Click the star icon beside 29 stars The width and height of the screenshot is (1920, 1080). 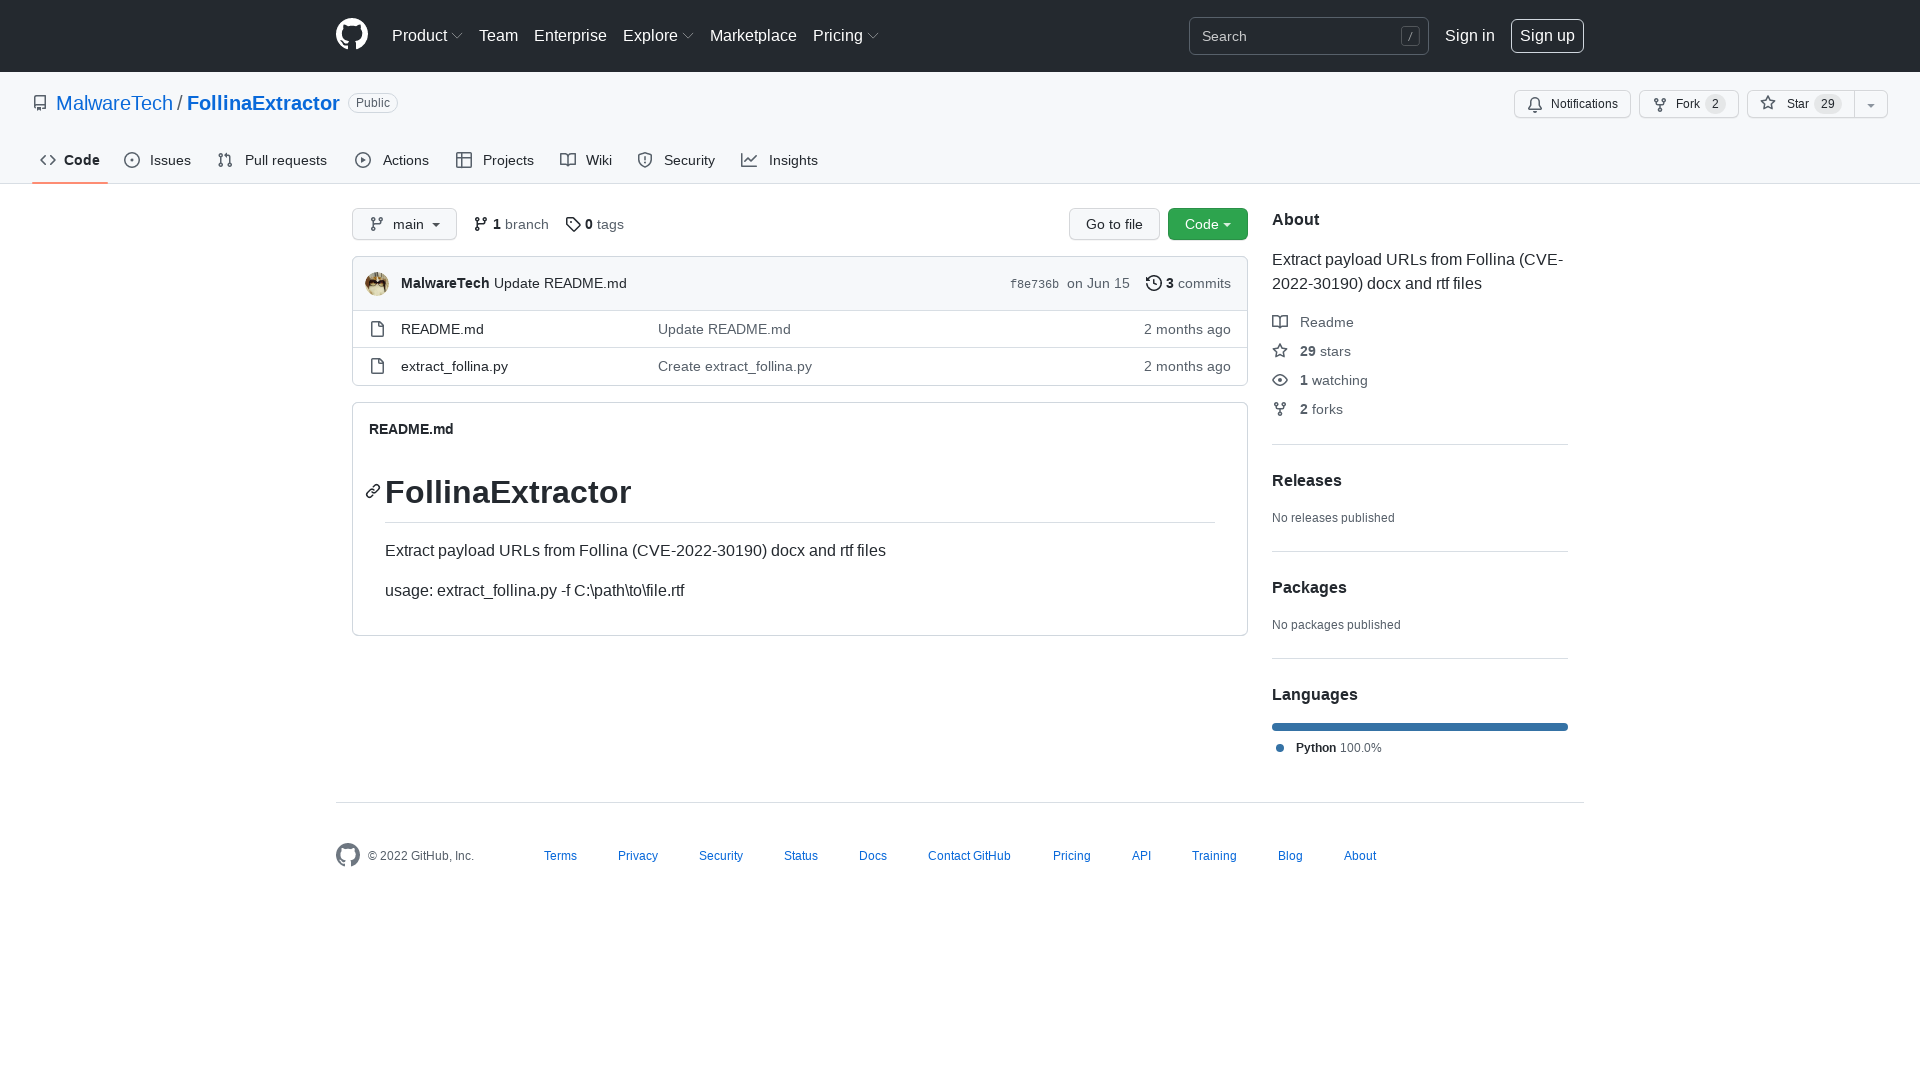[1280, 351]
